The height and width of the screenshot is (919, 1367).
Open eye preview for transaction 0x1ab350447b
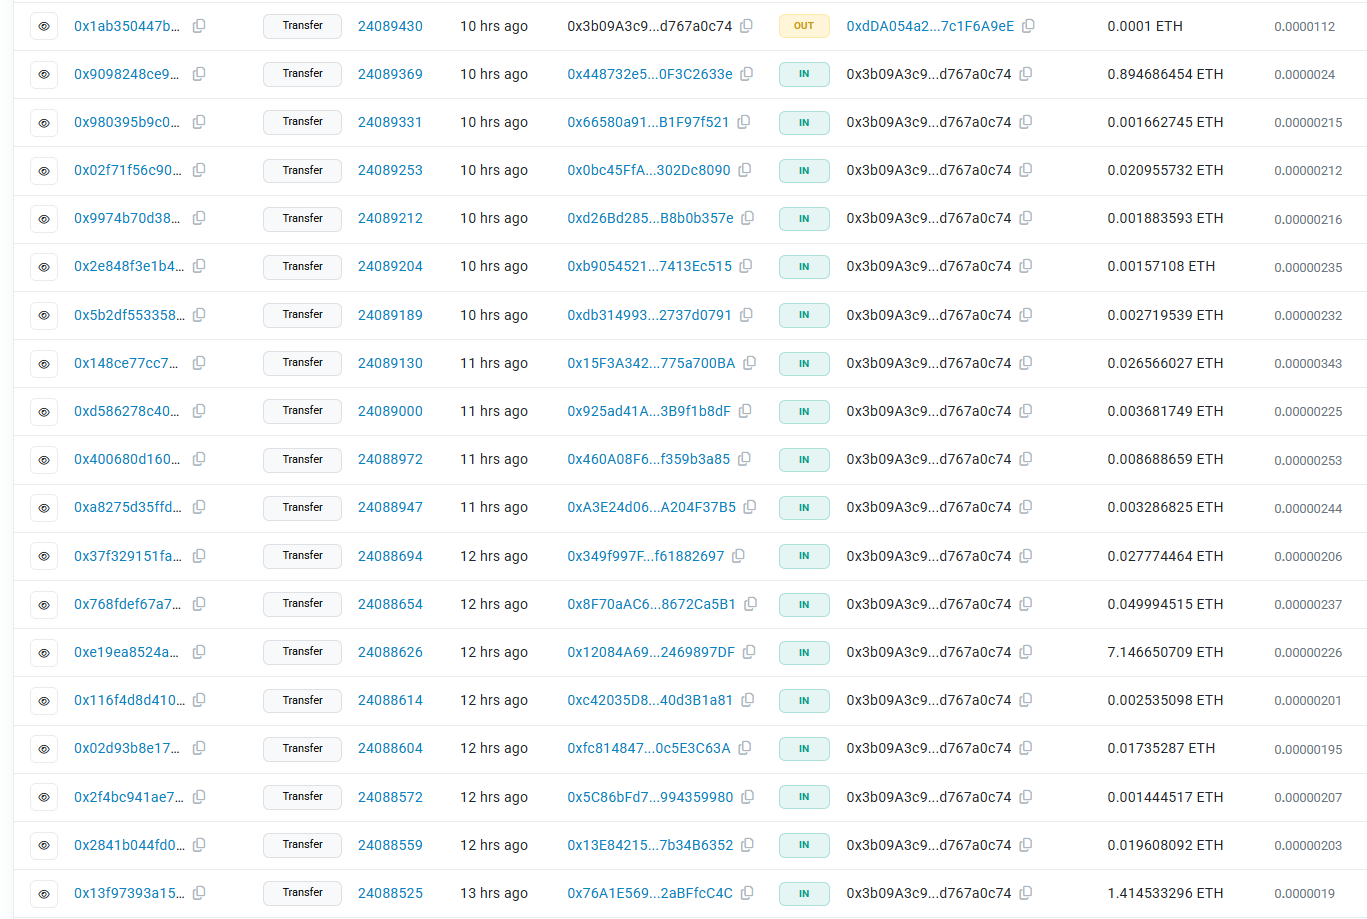point(44,26)
